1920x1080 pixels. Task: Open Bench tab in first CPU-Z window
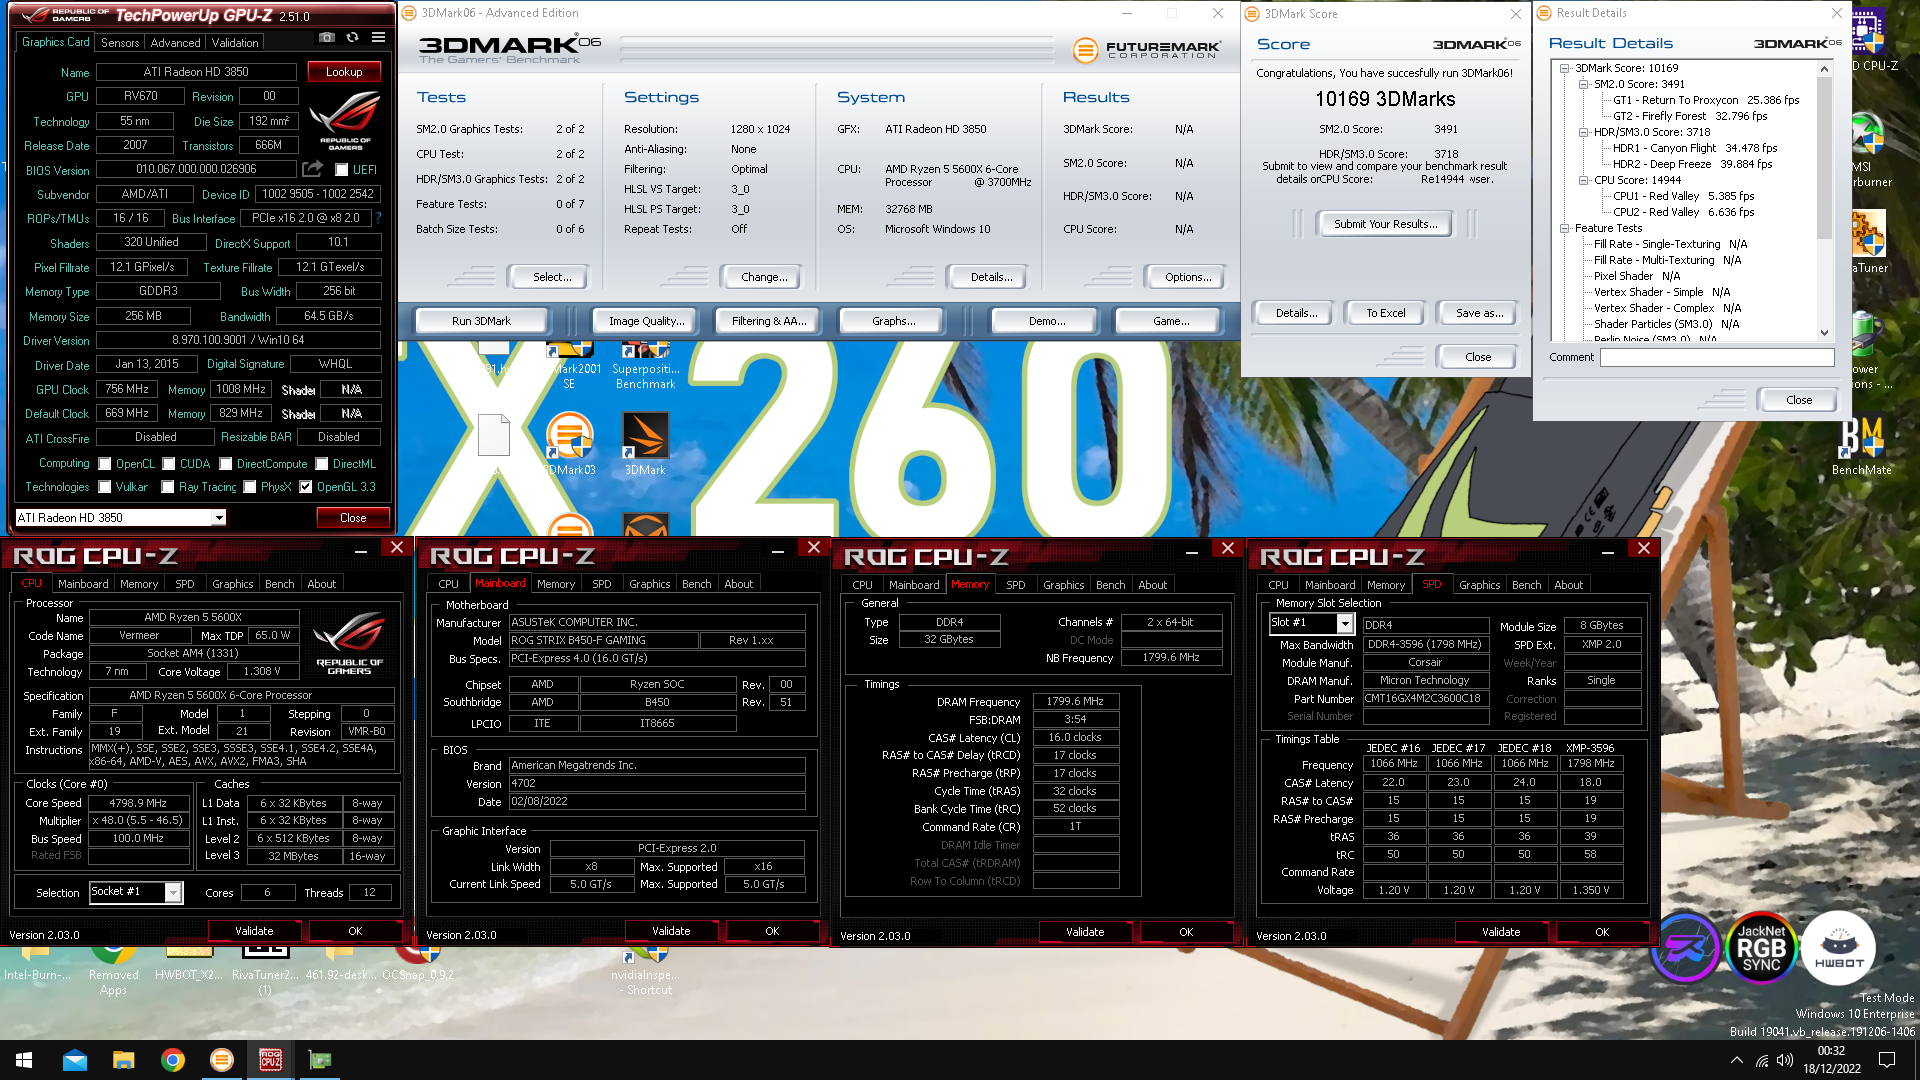click(279, 584)
